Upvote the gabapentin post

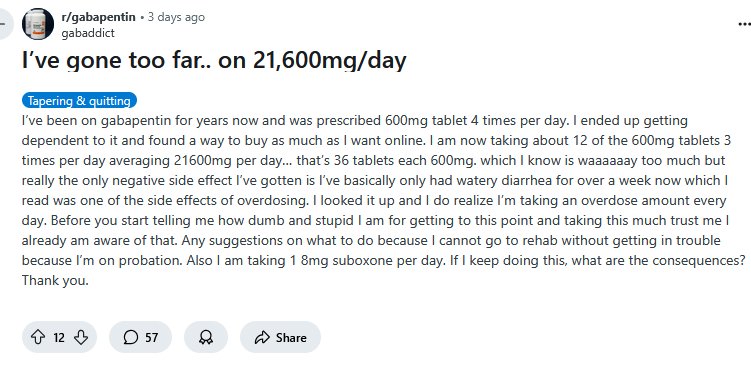click(x=38, y=338)
